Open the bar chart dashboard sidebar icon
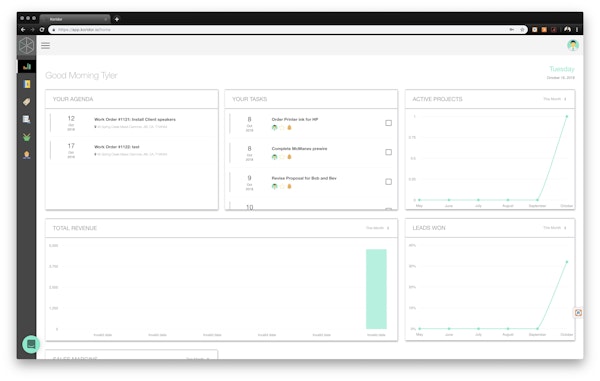 pyautogui.click(x=27, y=67)
